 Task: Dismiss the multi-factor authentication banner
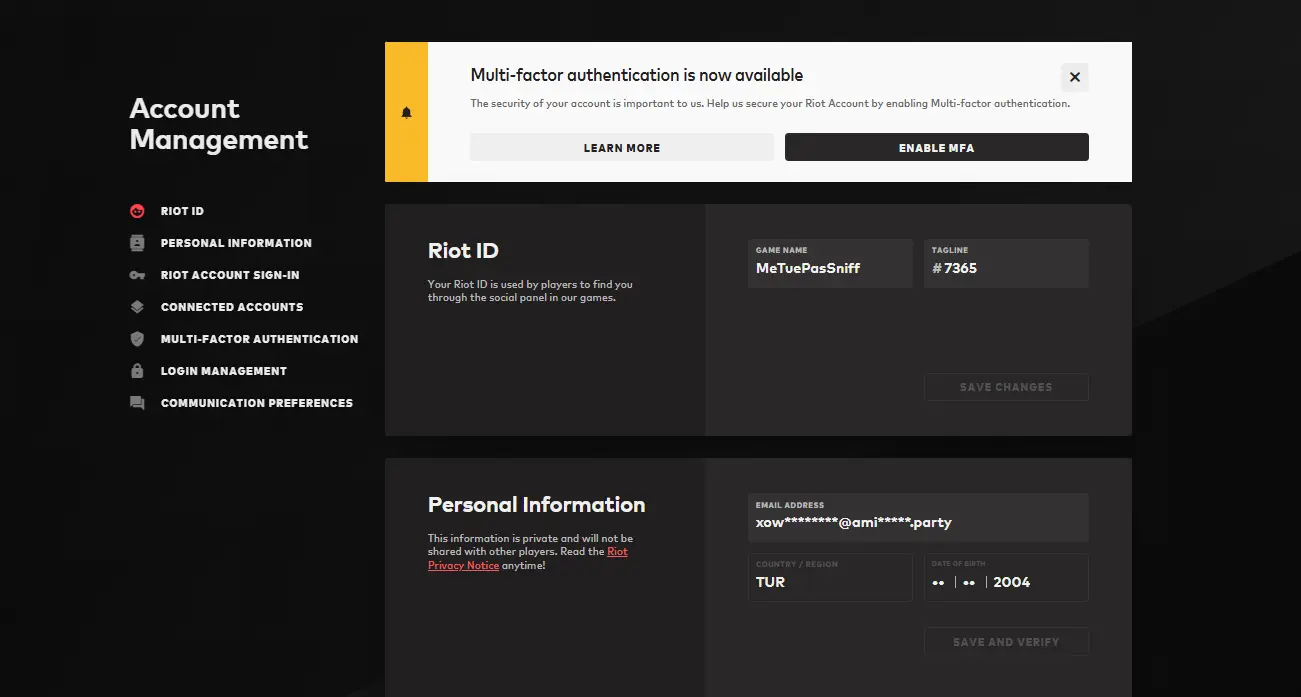[1074, 77]
